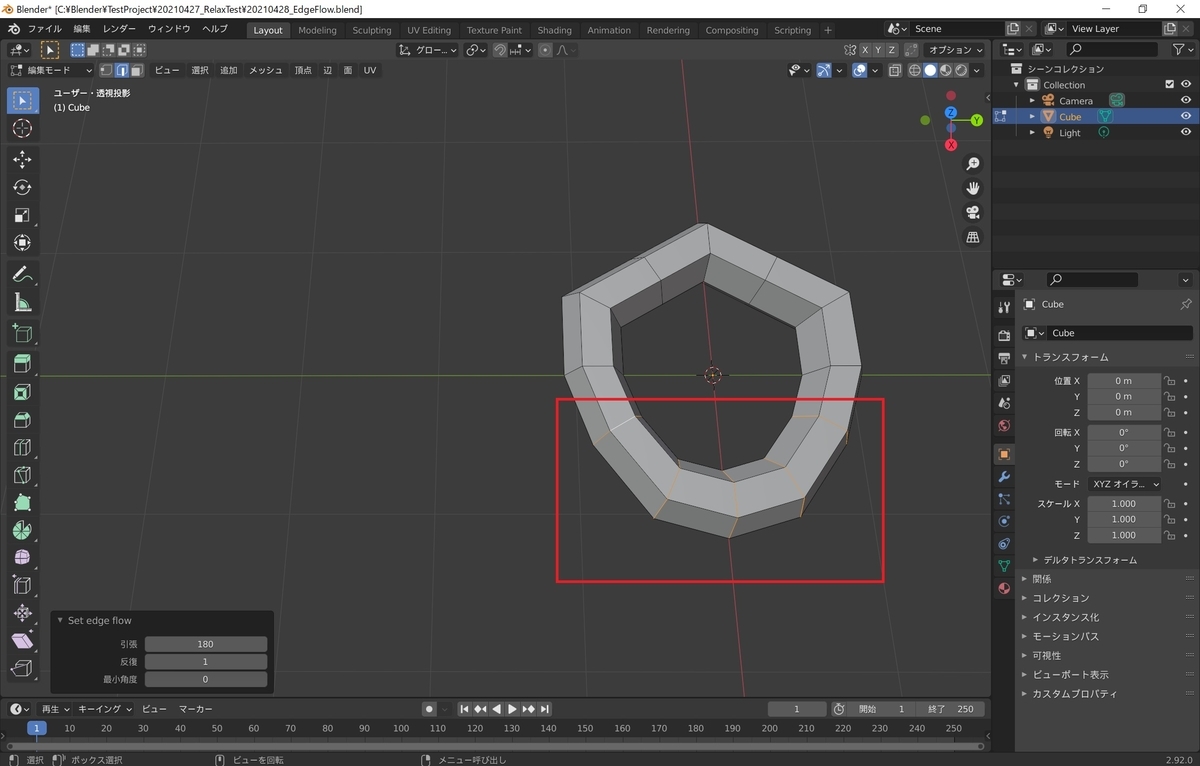1200x766 pixels.
Task: Expand the 可視性 panel
Action: (x=1046, y=655)
